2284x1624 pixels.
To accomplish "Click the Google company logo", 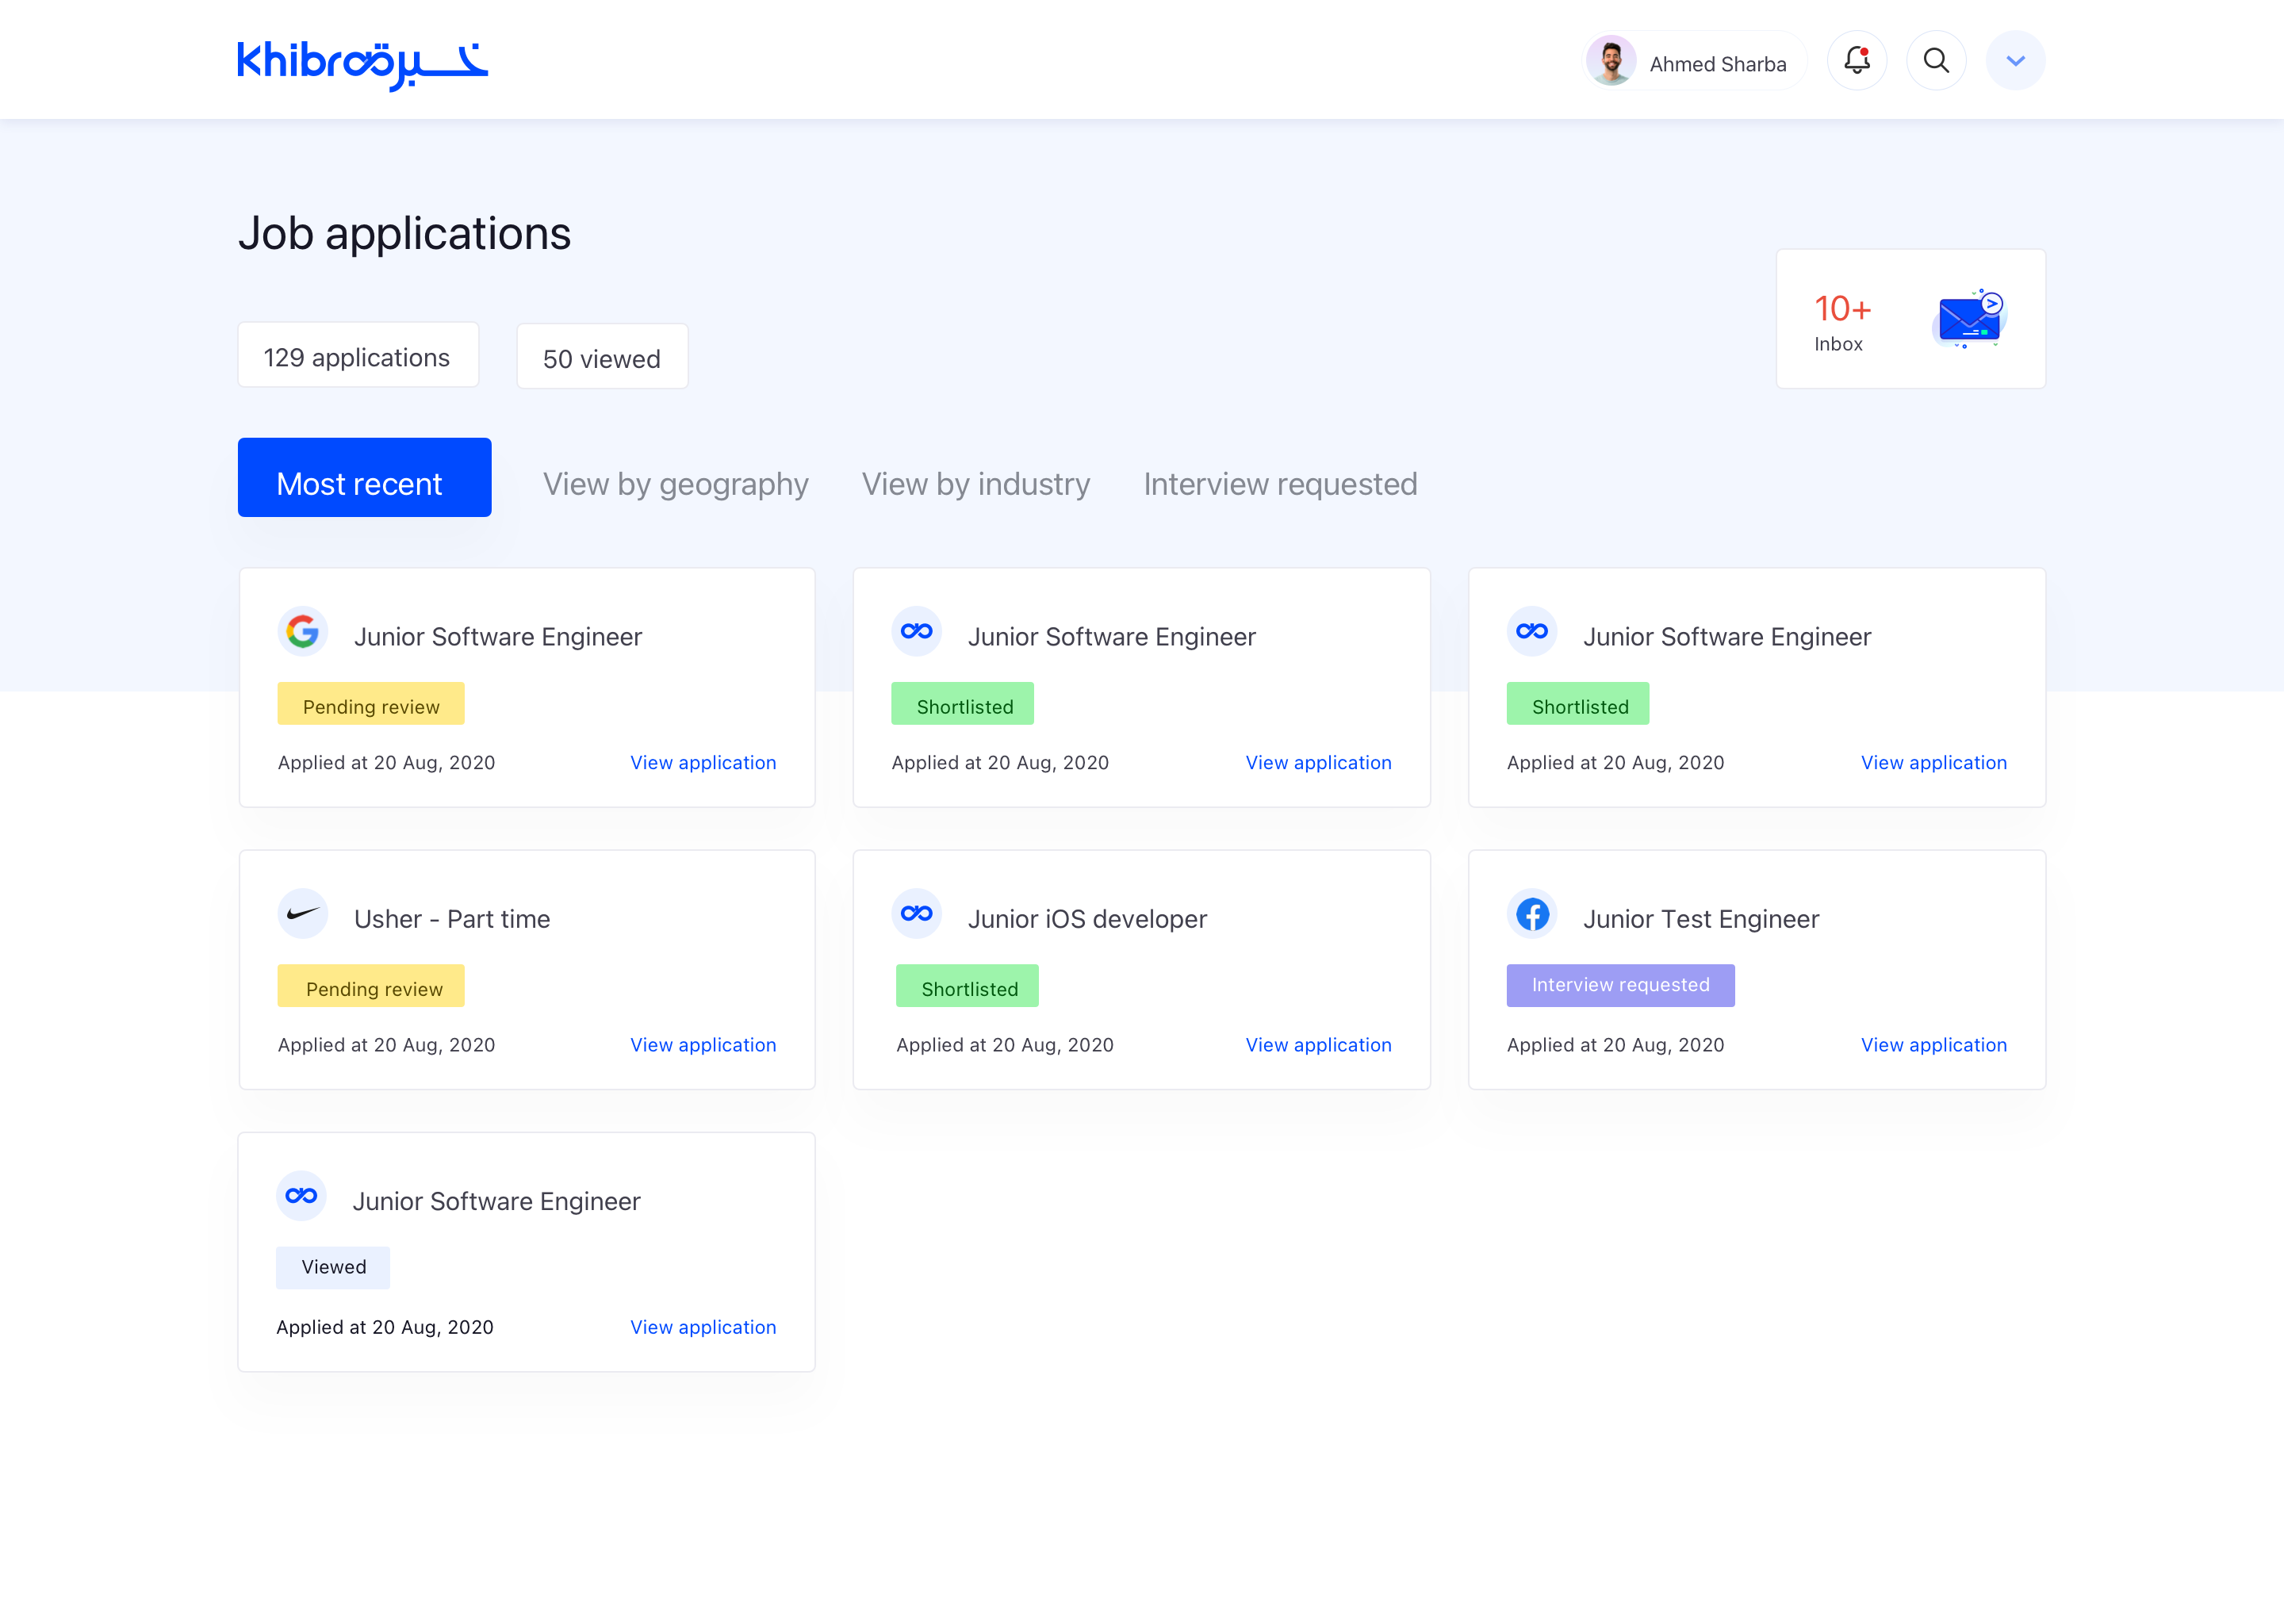I will [303, 632].
